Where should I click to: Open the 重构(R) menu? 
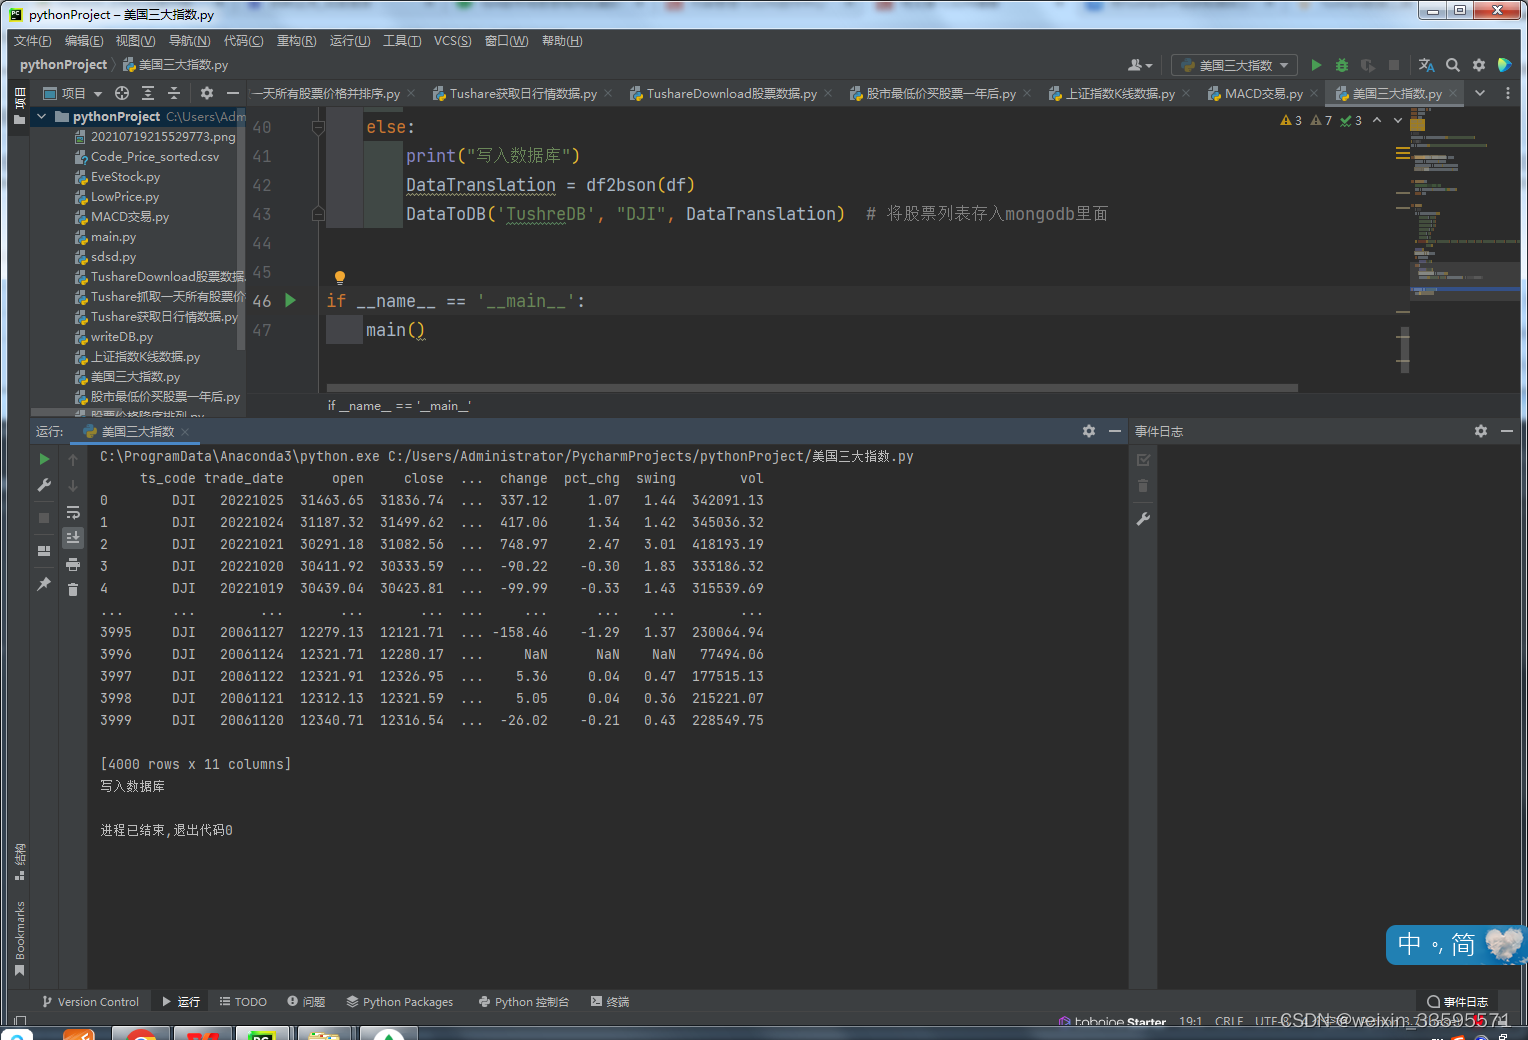pos(296,41)
